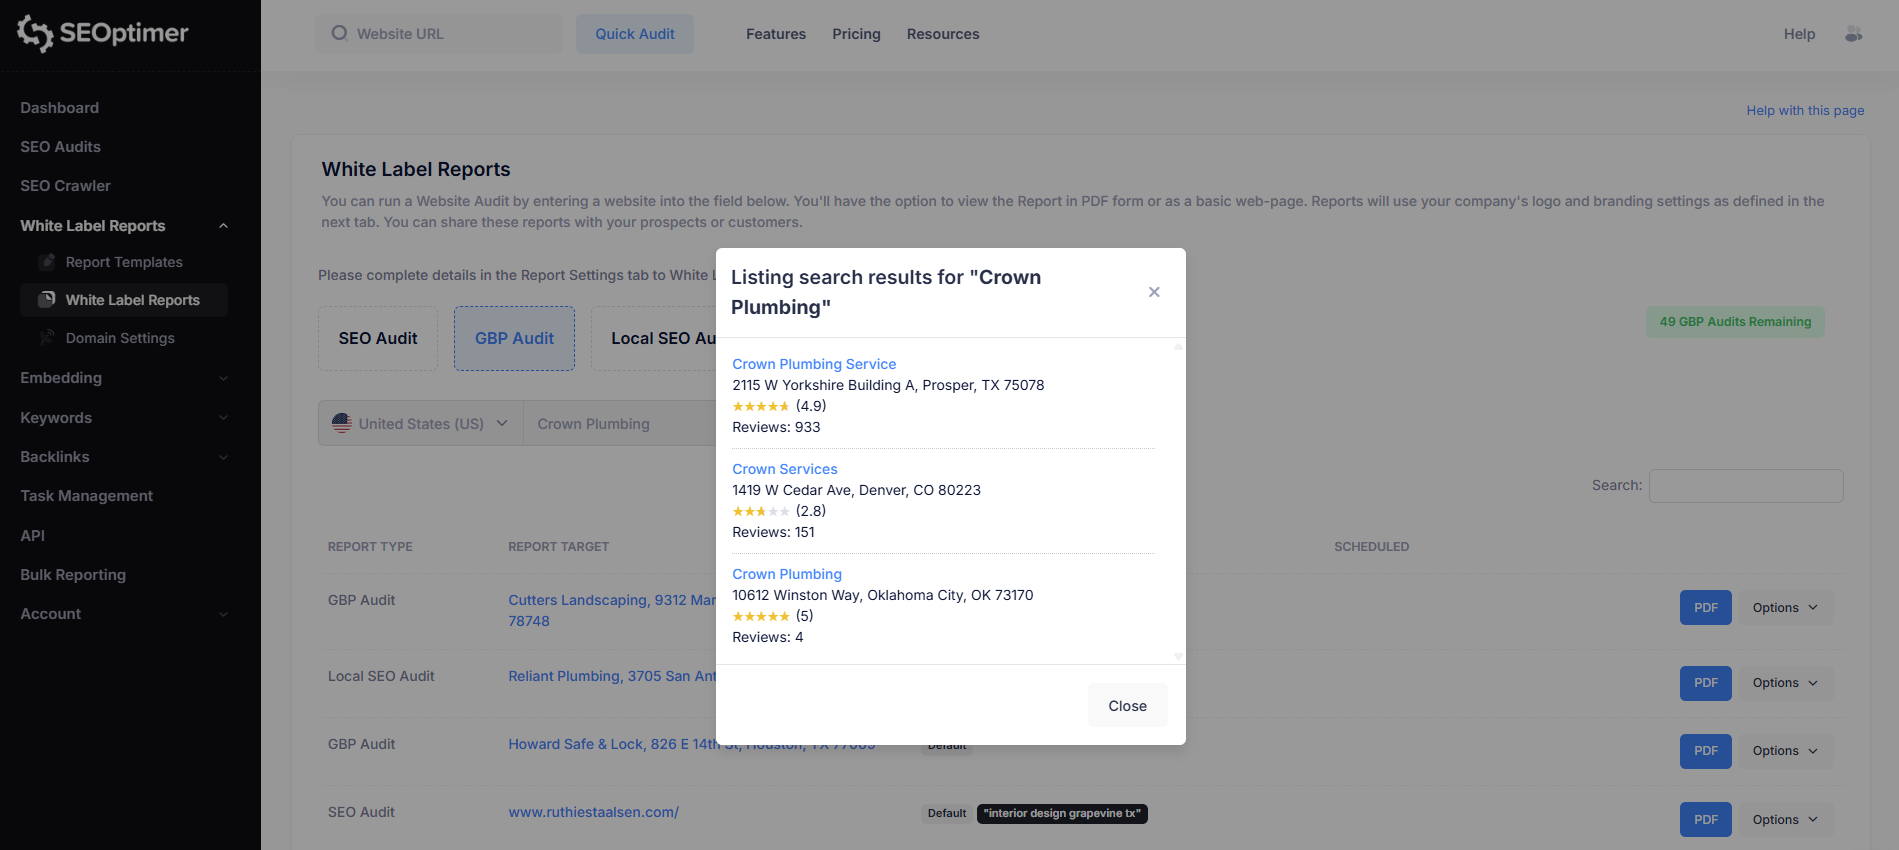Open the www.ruthiestaalsen.com report link
This screenshot has height=850, width=1899.
(593, 812)
